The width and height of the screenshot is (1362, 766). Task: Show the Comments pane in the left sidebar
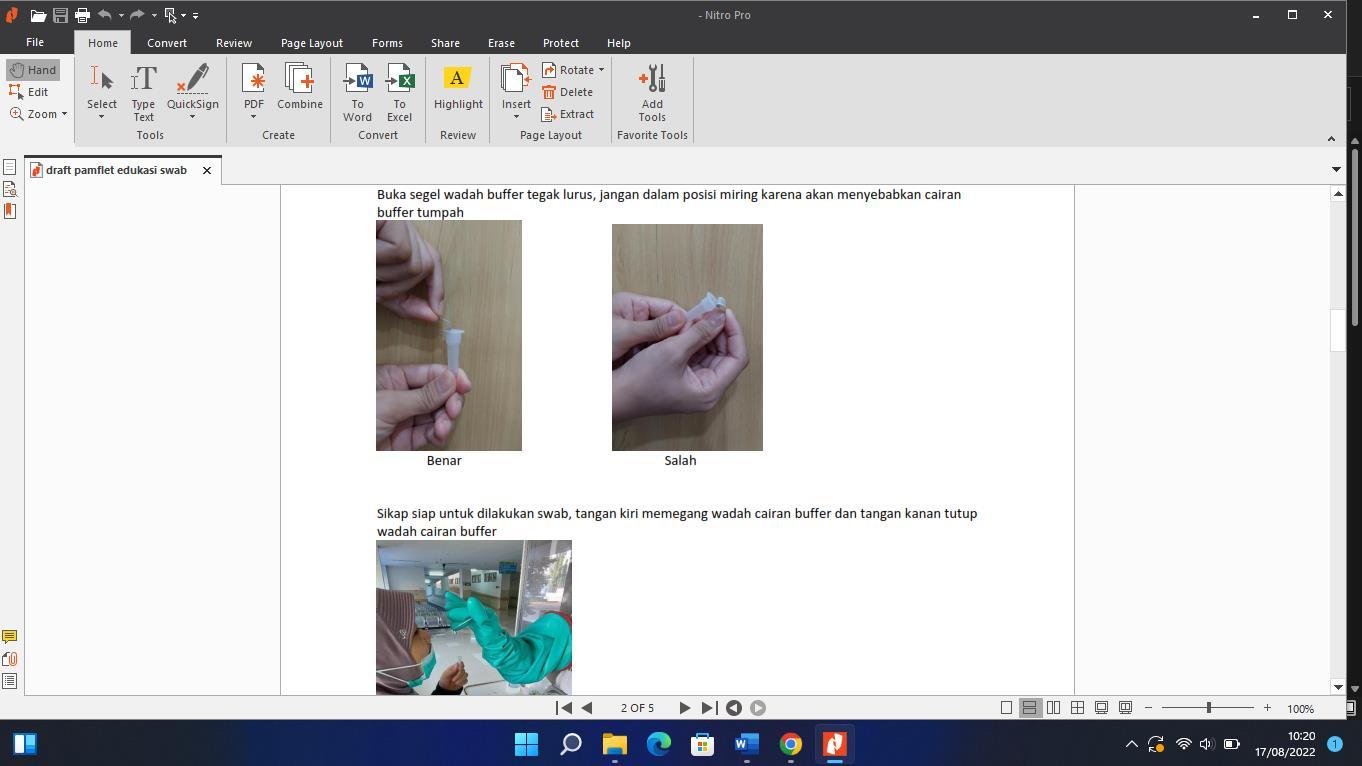click(10, 637)
